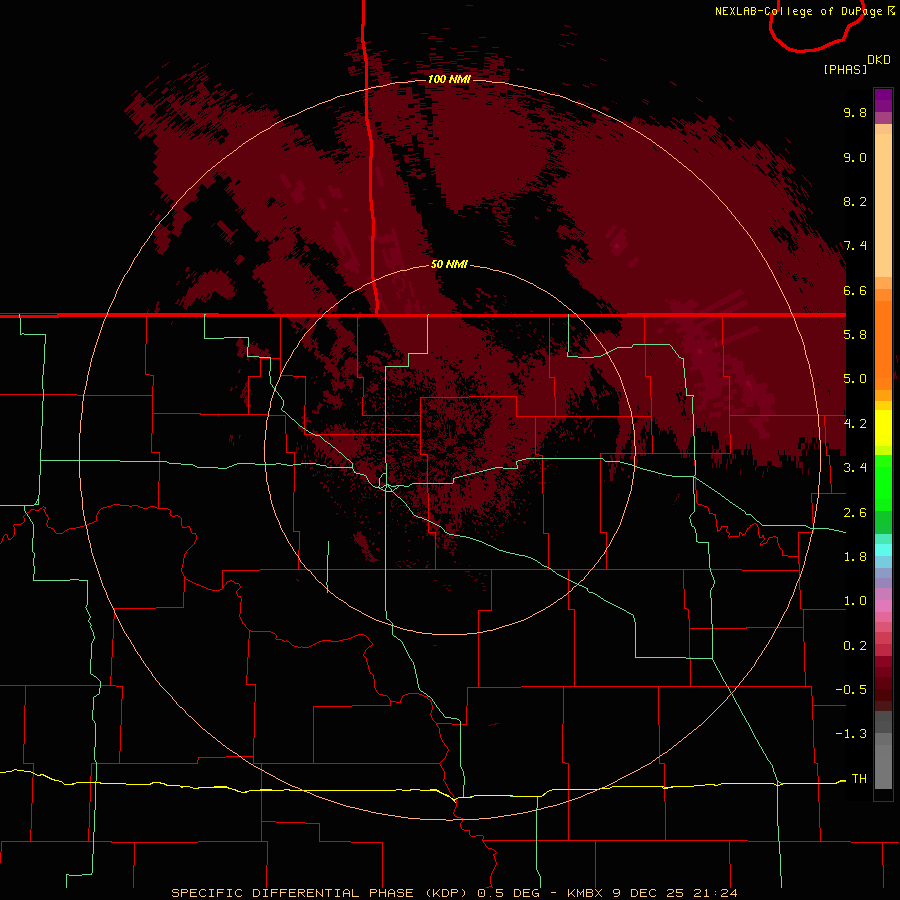Click the 9.0 legend value
This screenshot has height=900, width=900.
point(855,157)
